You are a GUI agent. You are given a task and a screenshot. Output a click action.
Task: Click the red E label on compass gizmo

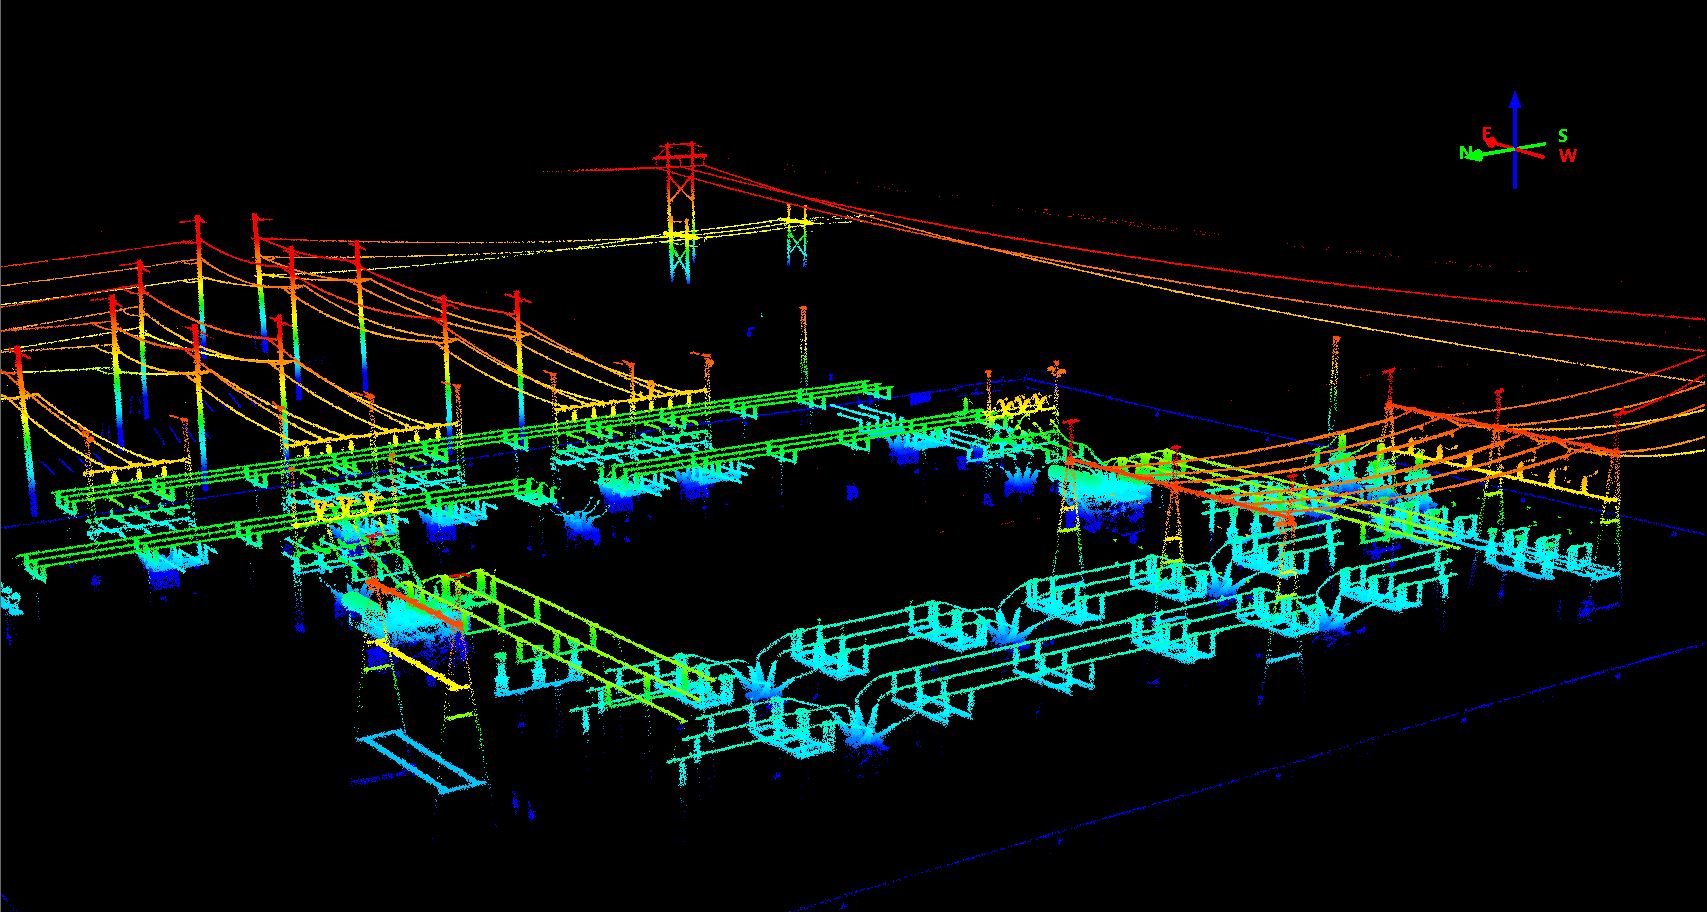click(x=1486, y=133)
